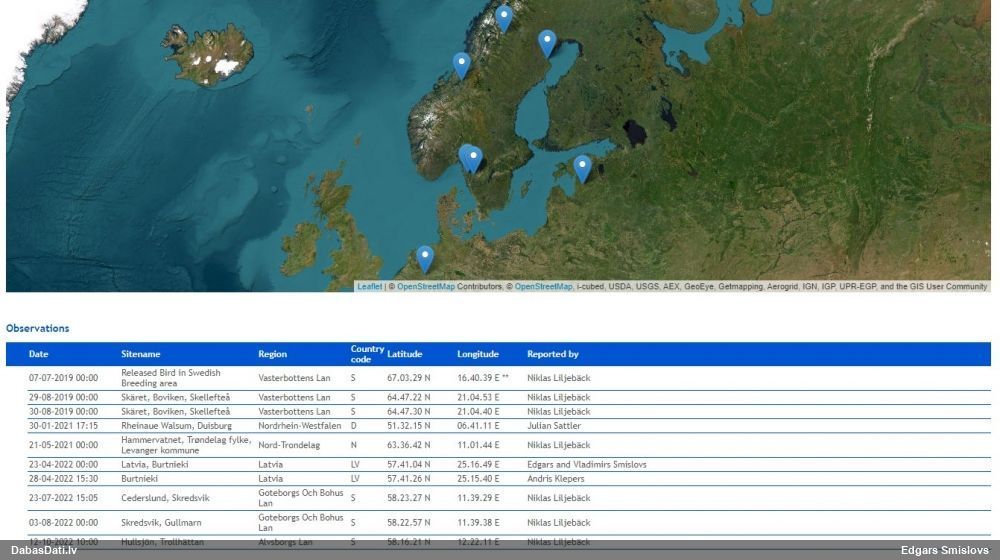Select the marker in central Norway
The height and width of the screenshot is (560, 1000).
(x=461, y=65)
